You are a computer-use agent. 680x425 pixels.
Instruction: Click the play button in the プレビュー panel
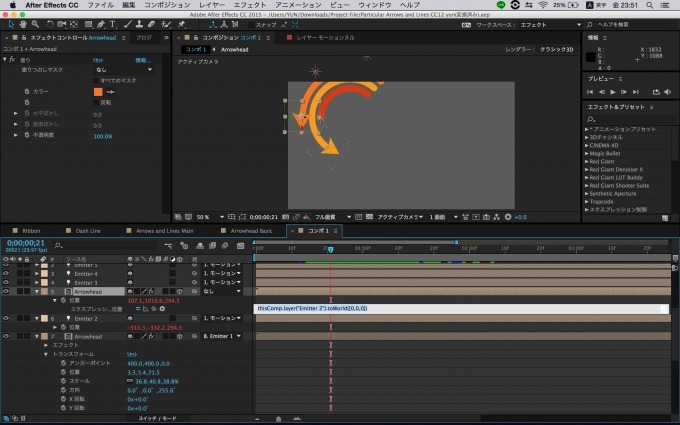pyautogui.click(x=613, y=92)
